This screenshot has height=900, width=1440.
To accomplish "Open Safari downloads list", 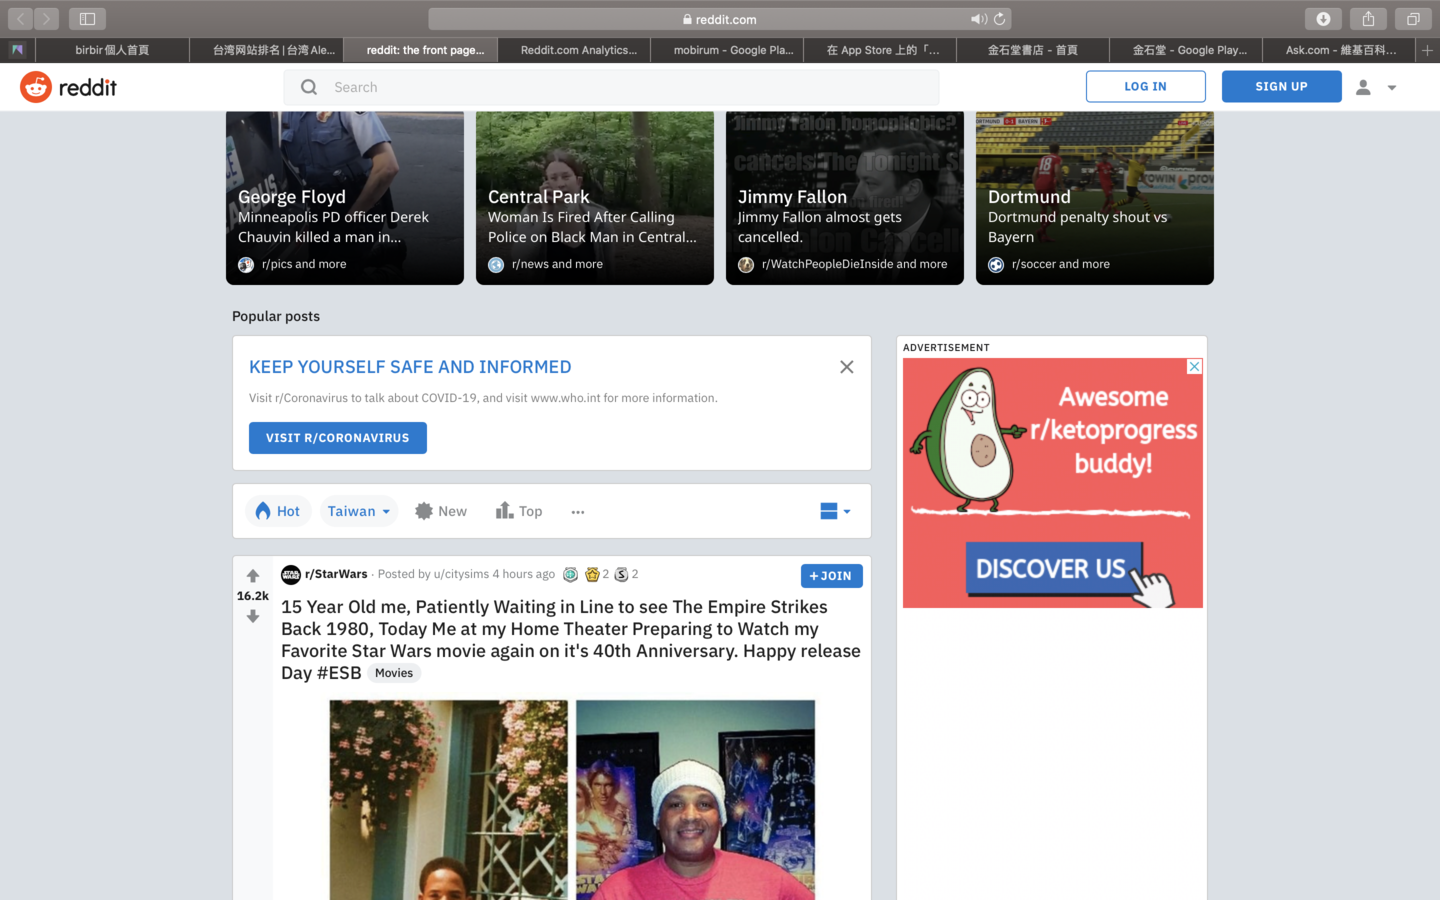I will click(1323, 19).
